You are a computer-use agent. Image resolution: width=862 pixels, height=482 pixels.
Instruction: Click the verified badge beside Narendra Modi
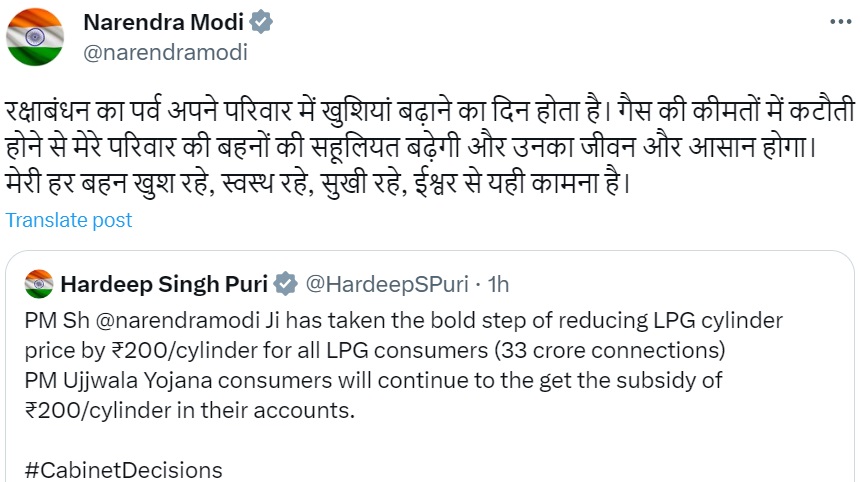coord(261,23)
